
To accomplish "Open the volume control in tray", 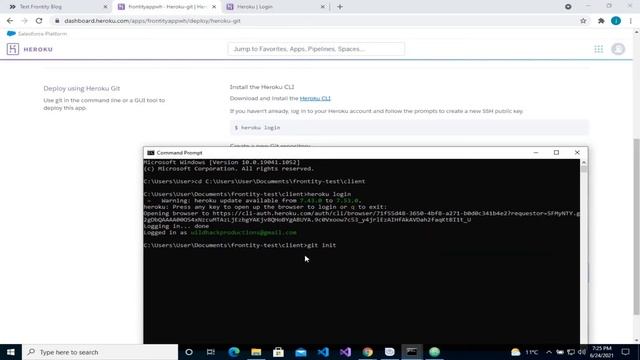I will (x=582, y=352).
